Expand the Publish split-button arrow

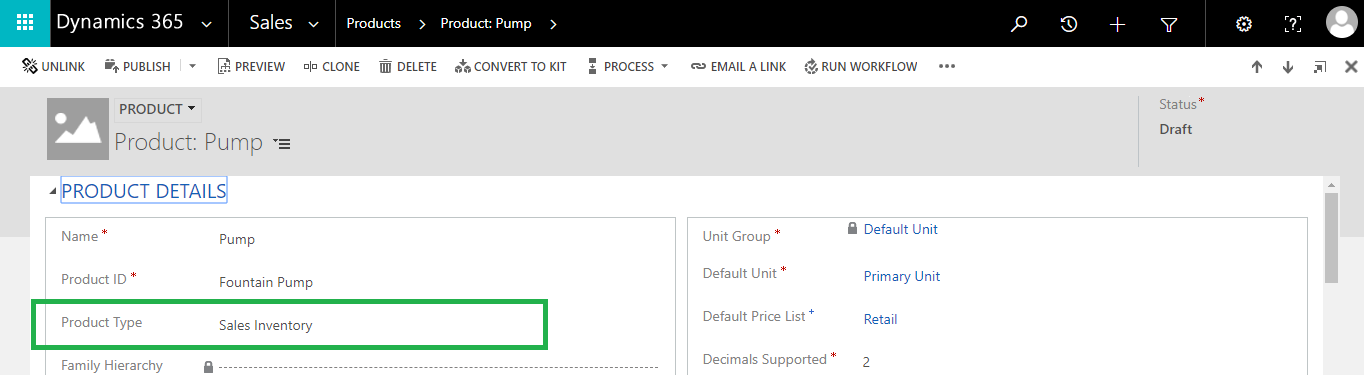193,67
